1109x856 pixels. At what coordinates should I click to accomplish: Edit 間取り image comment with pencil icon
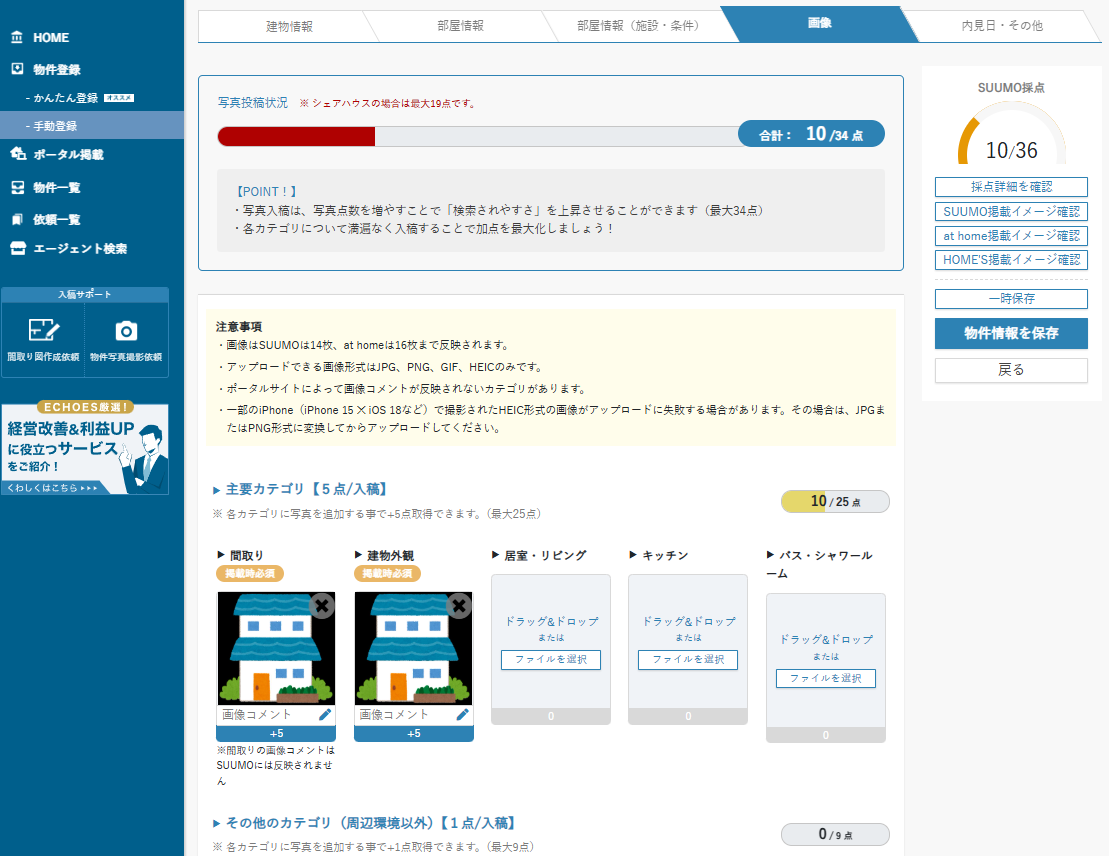point(325,715)
